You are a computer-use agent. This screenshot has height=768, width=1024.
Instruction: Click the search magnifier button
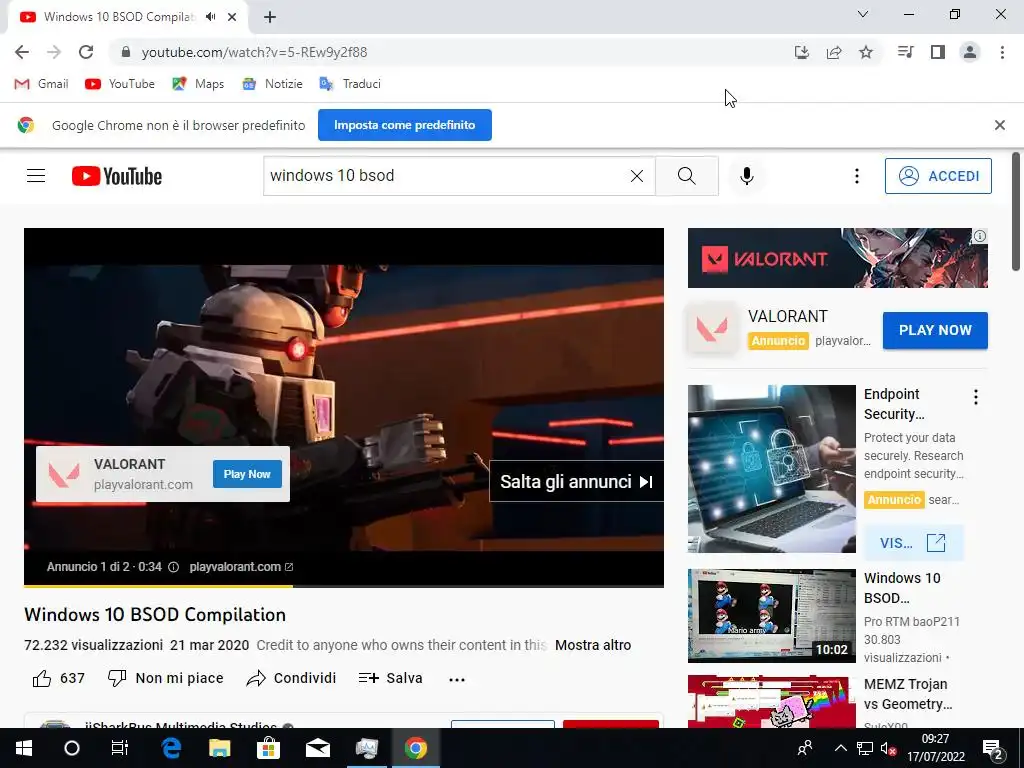point(686,176)
